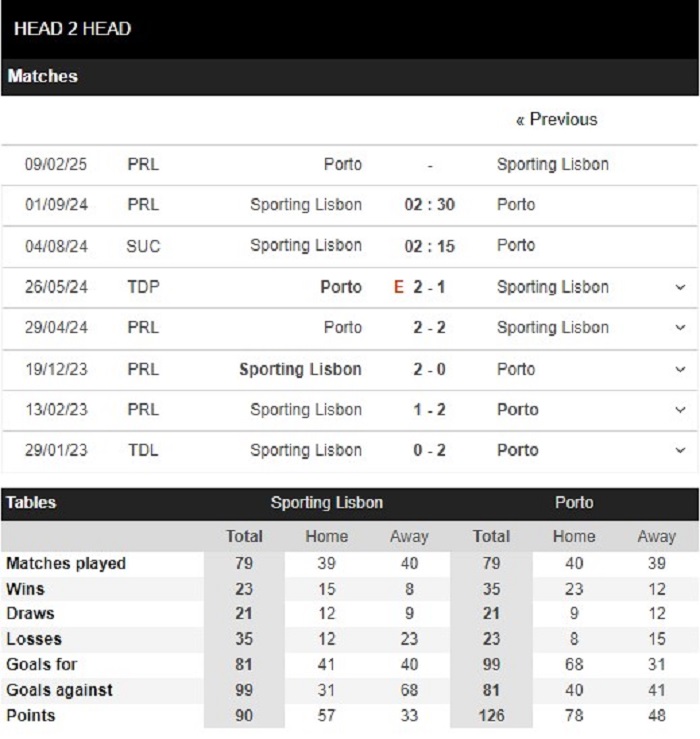This screenshot has height=739, width=700.
Task: Select the Tables section header
Action: 31,502
